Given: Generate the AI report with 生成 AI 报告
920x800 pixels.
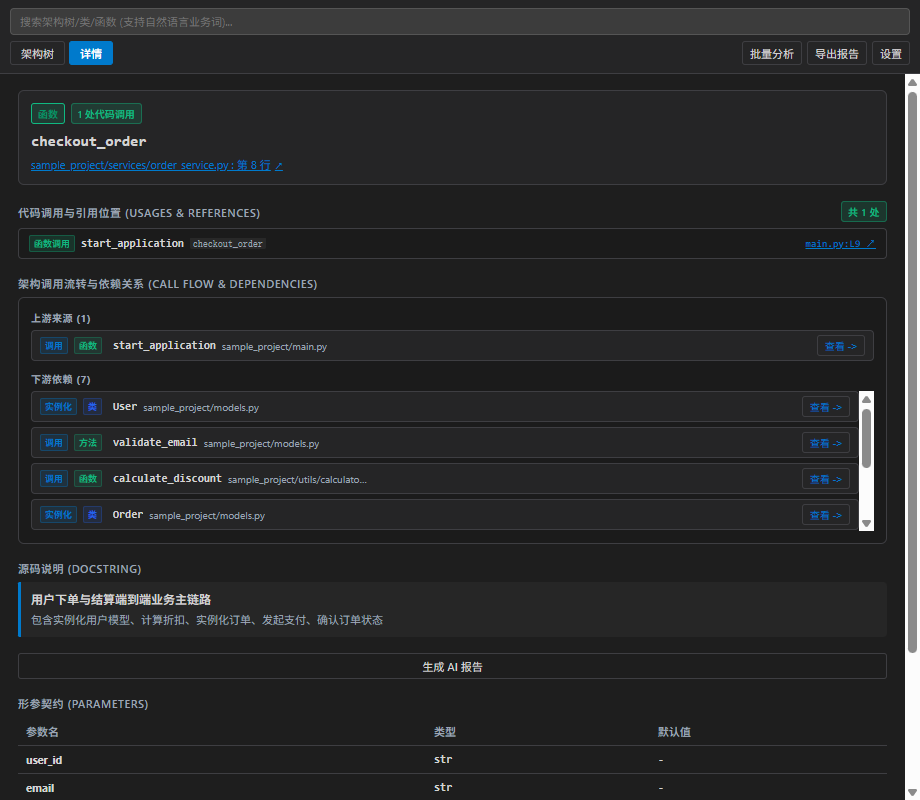Looking at the screenshot, I should click(x=452, y=666).
